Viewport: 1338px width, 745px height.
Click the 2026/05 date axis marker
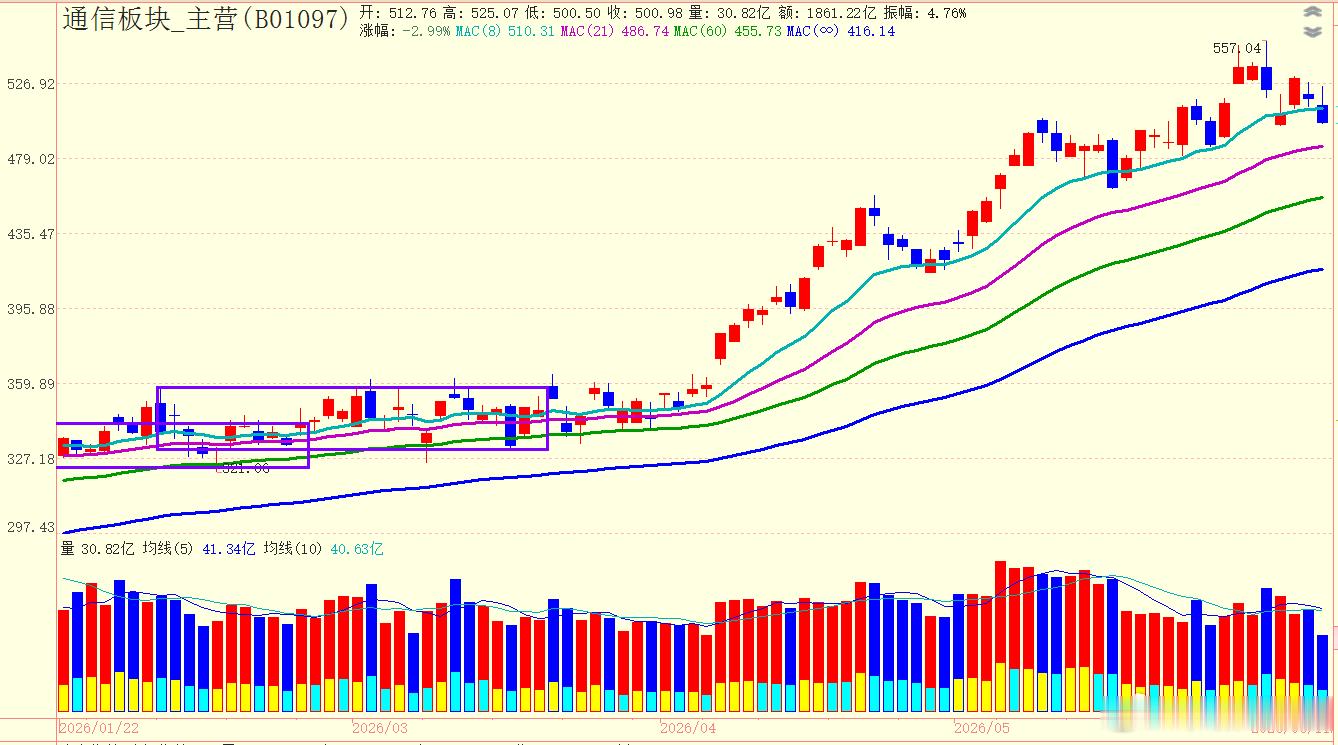983,727
